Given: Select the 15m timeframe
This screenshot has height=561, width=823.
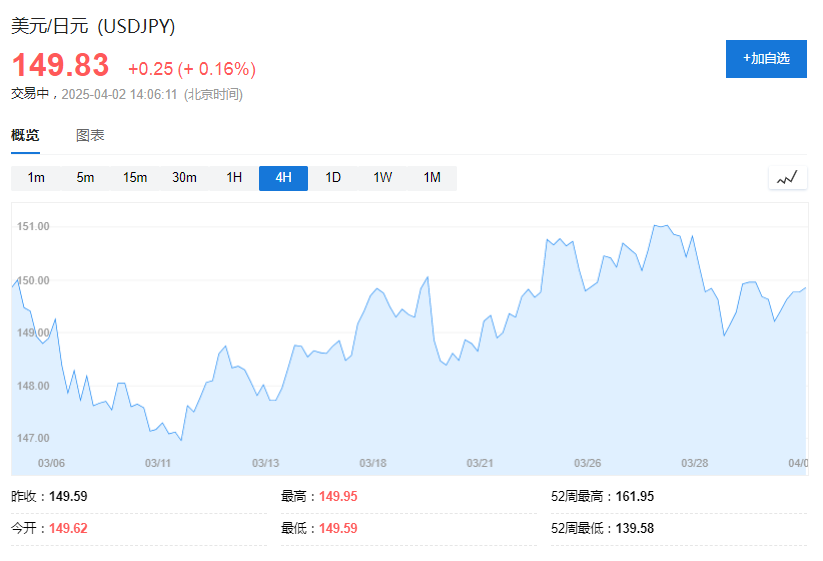Looking at the screenshot, I should point(135,178).
